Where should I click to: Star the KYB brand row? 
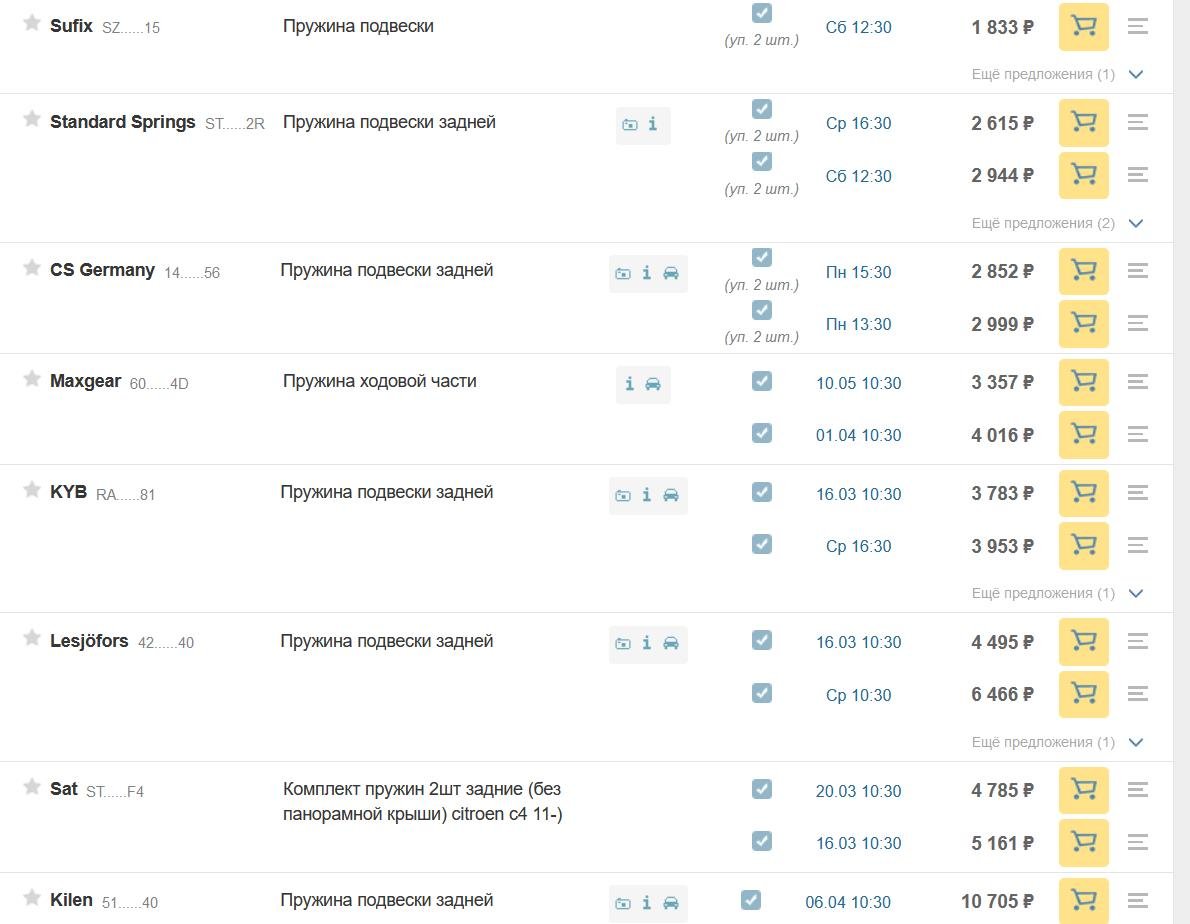31,489
